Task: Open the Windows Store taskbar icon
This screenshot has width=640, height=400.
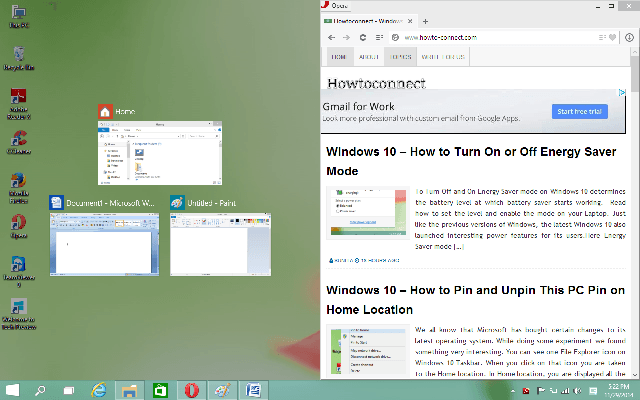Action: point(160,391)
